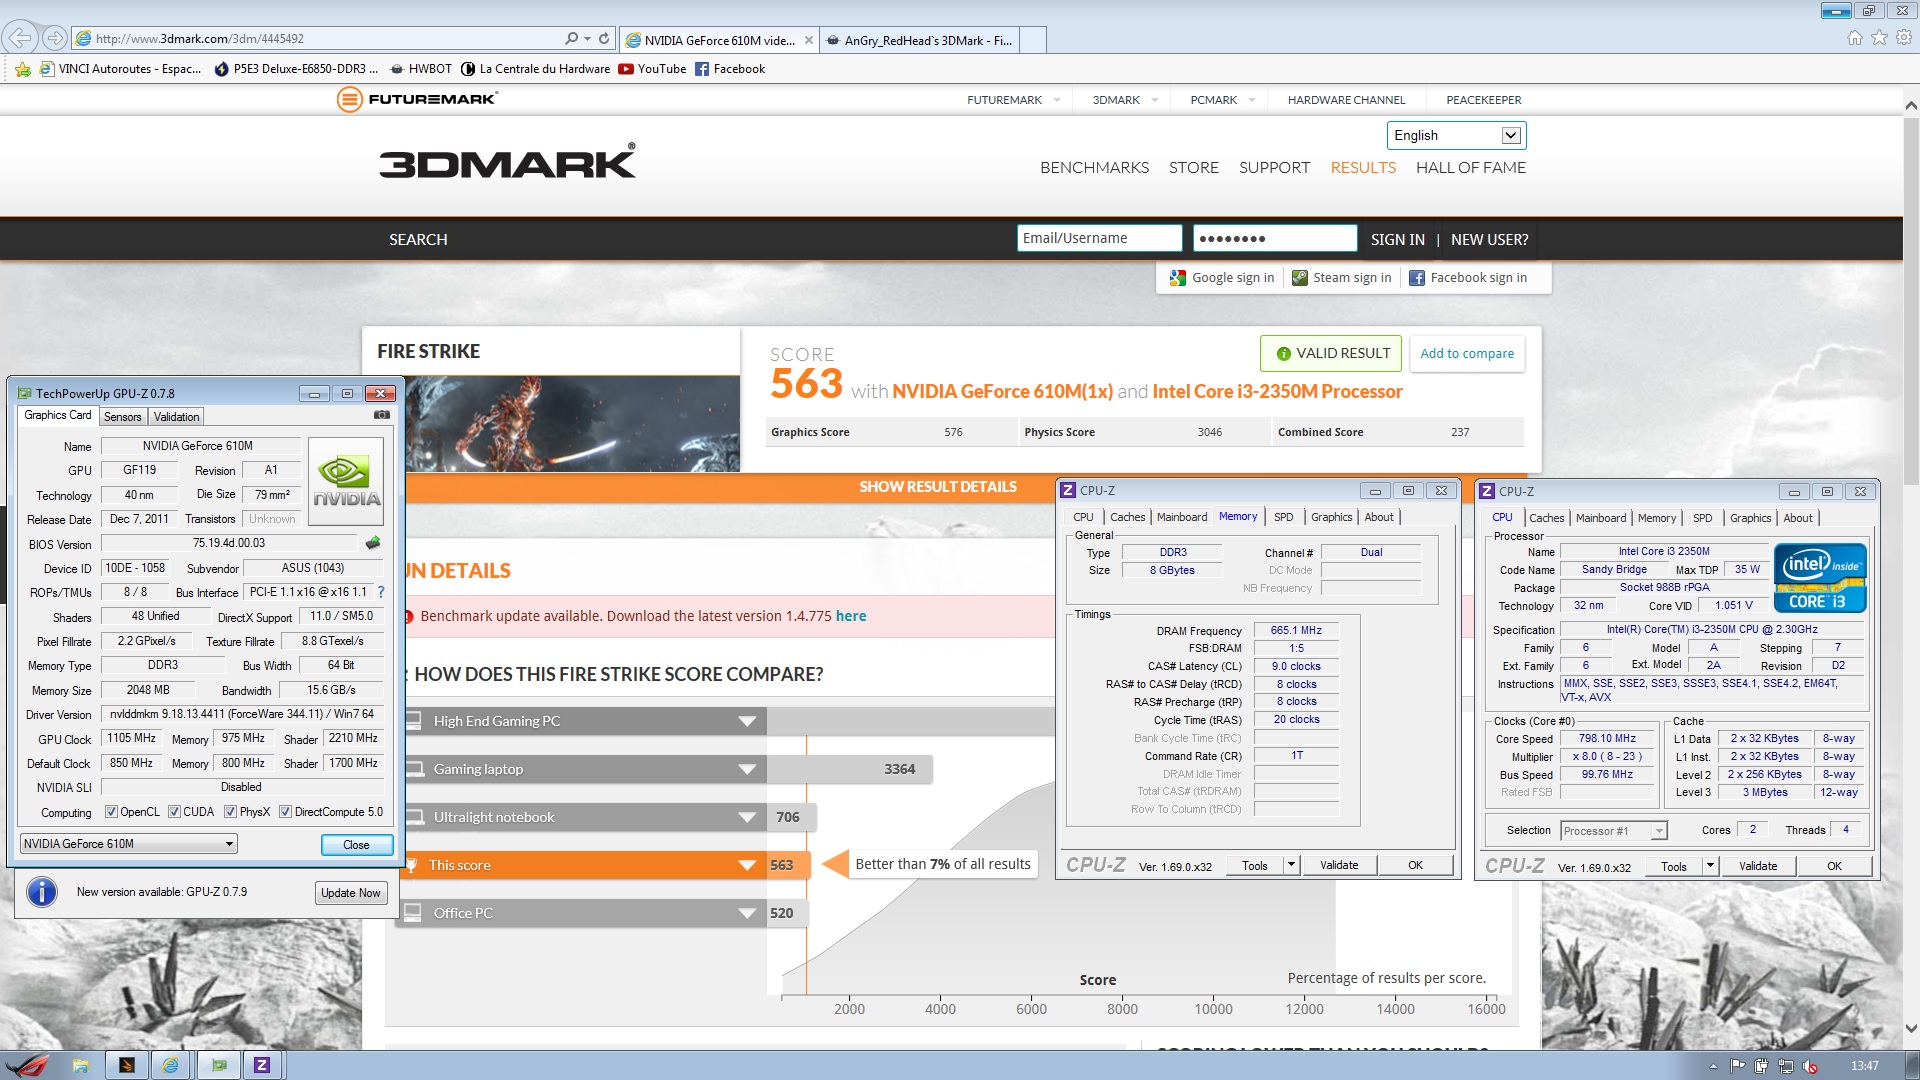Image resolution: width=1920 pixels, height=1080 pixels.
Task: Open HWBOT bookmark in favorites bar
Action: tap(421, 69)
